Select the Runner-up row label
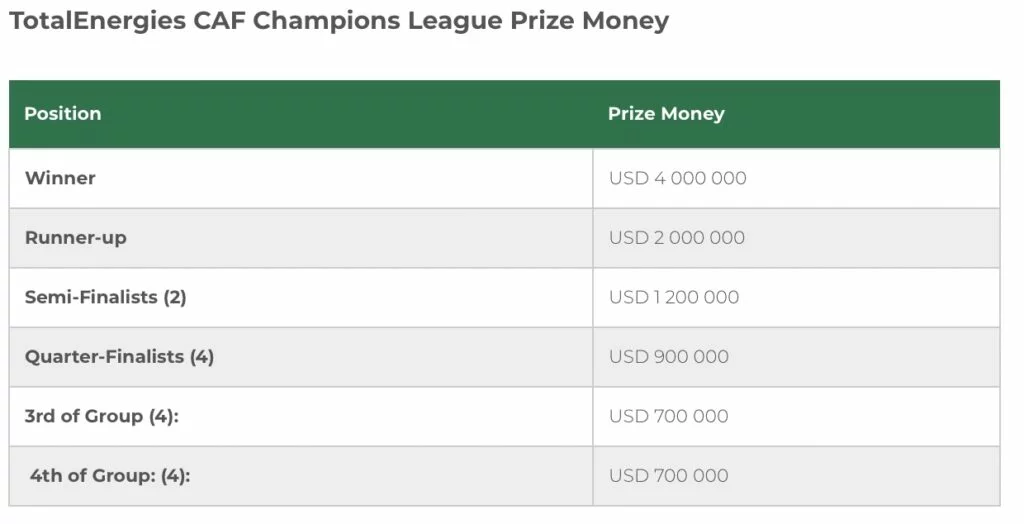 76,238
